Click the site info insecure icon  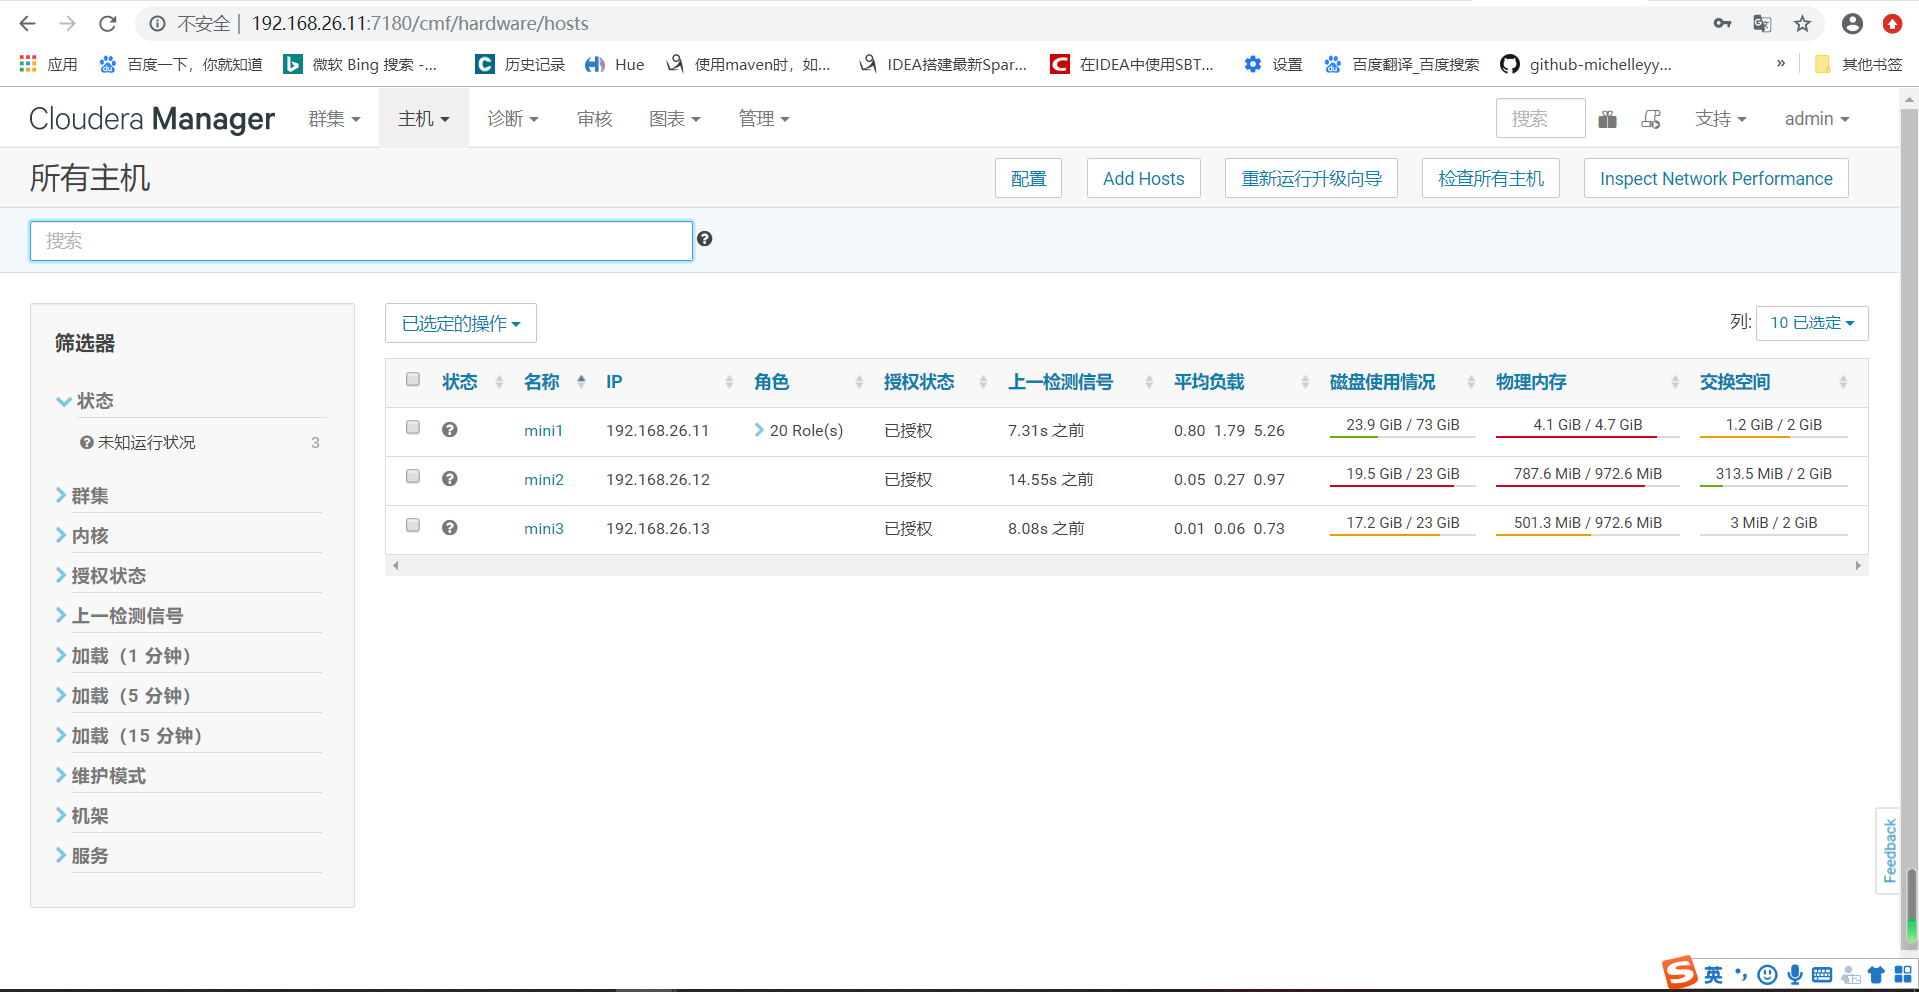157,23
